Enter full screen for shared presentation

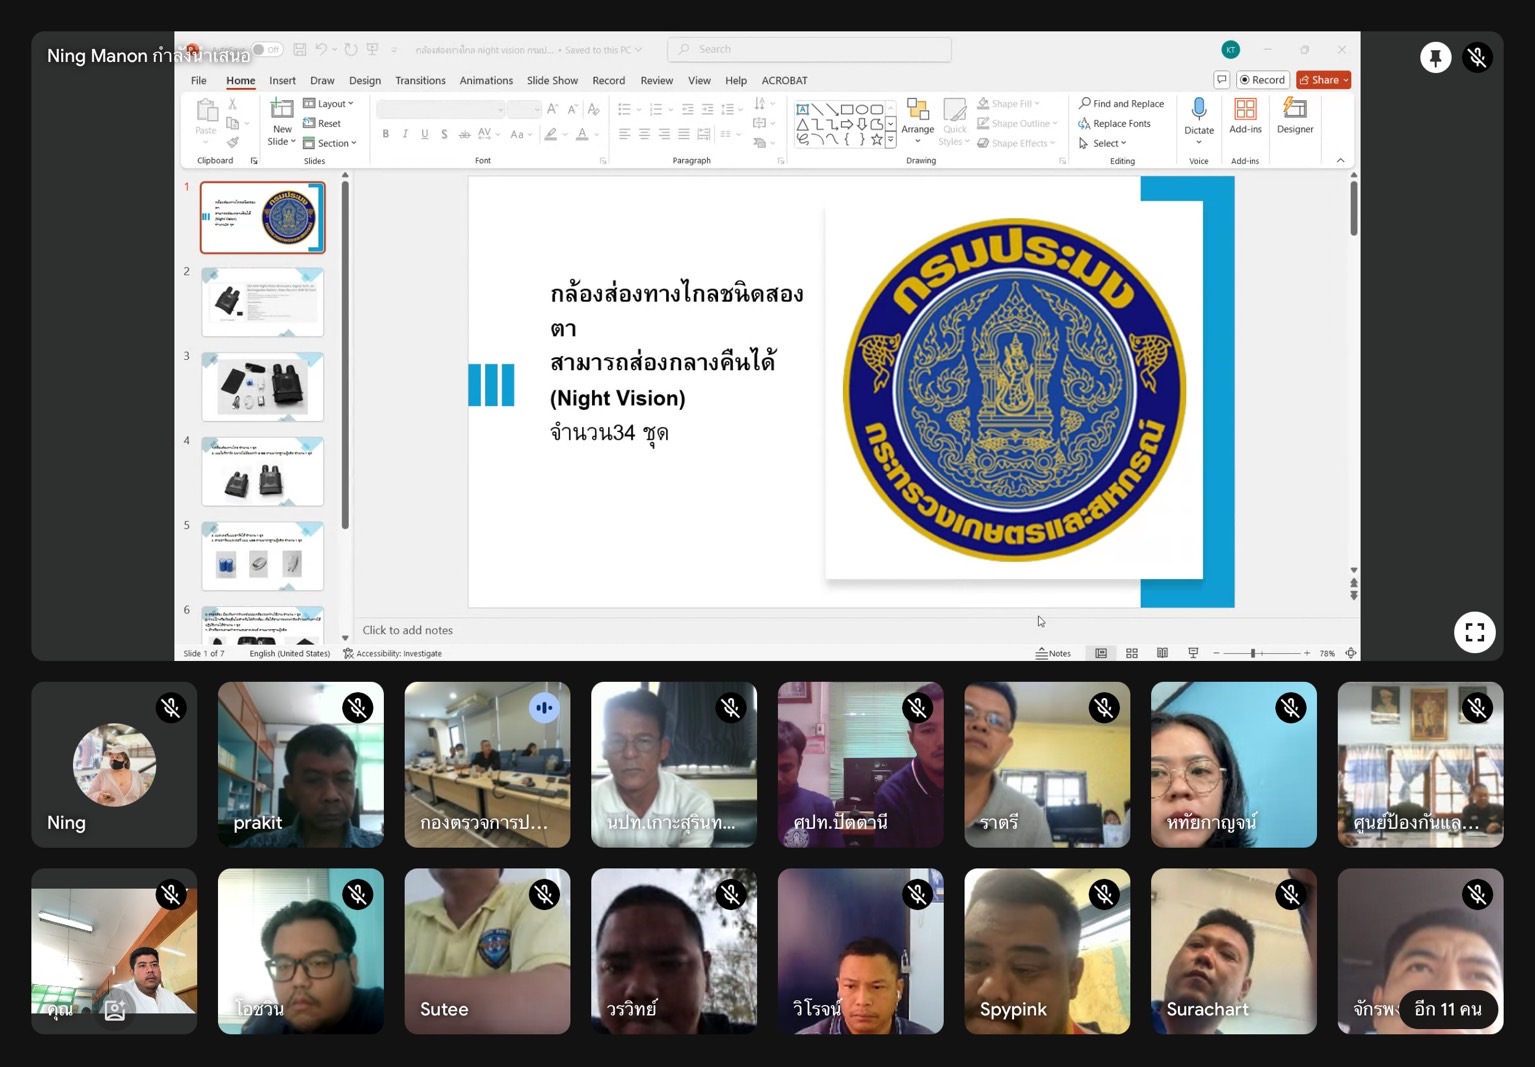pyautogui.click(x=1474, y=632)
